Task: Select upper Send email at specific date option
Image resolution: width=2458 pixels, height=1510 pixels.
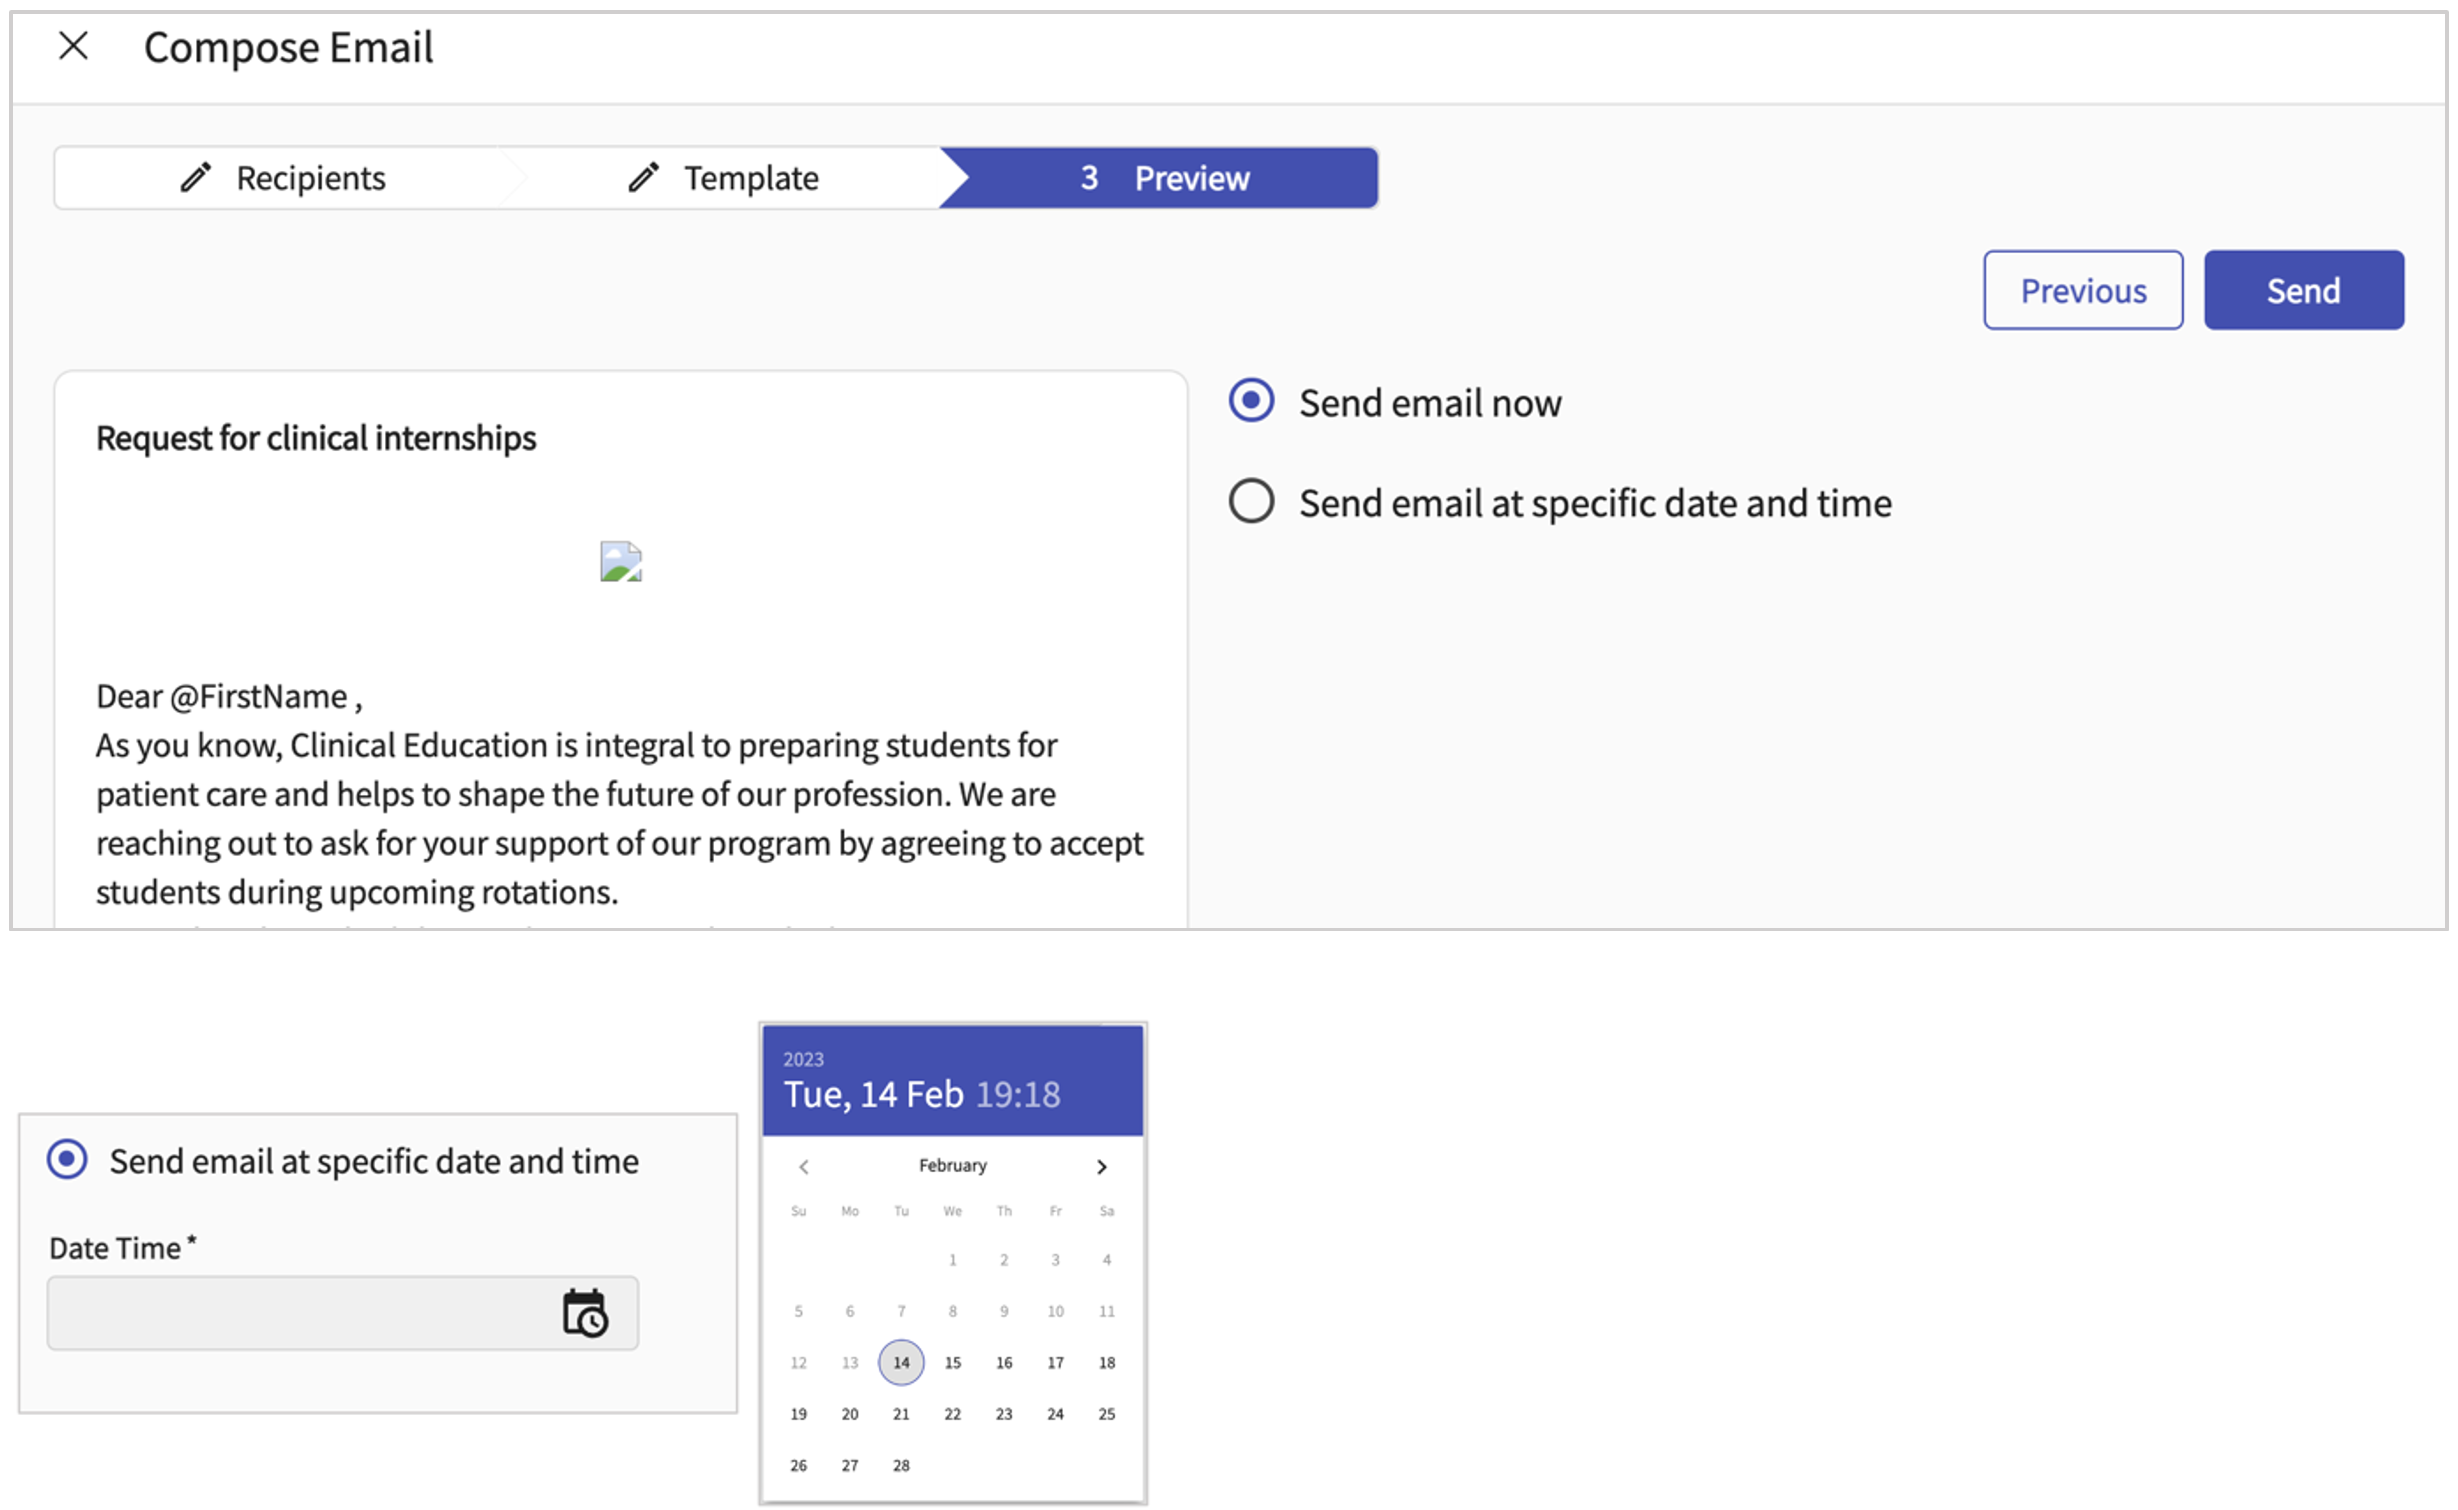Action: [1250, 501]
